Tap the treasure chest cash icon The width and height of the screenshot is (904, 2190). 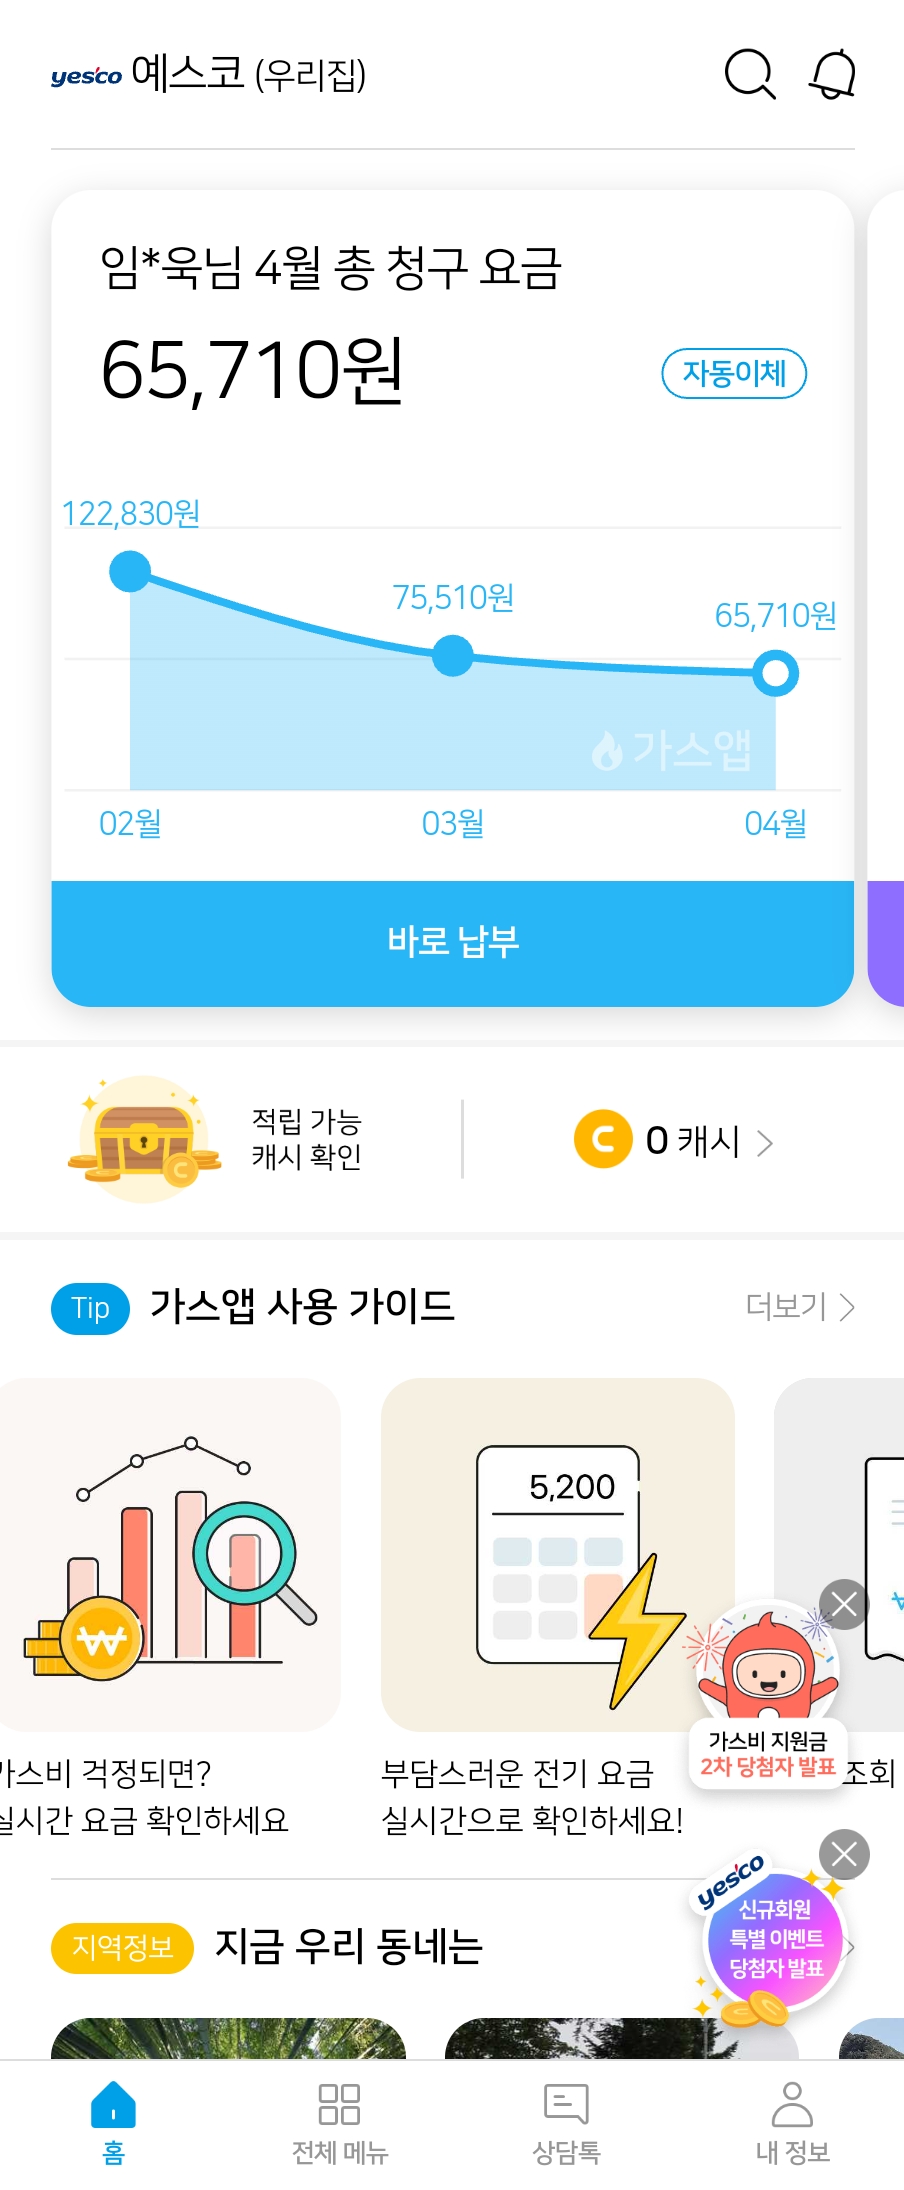pos(144,1140)
